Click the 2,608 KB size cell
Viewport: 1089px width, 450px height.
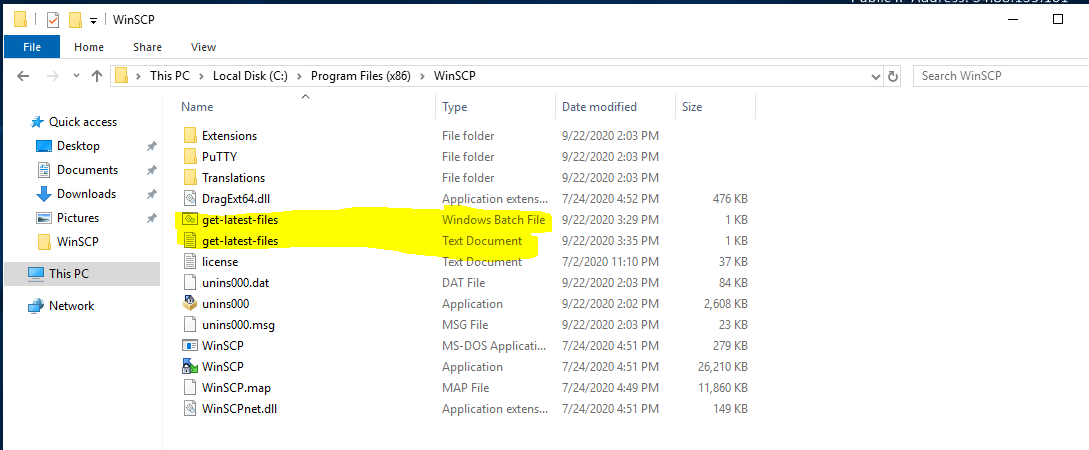click(725, 303)
